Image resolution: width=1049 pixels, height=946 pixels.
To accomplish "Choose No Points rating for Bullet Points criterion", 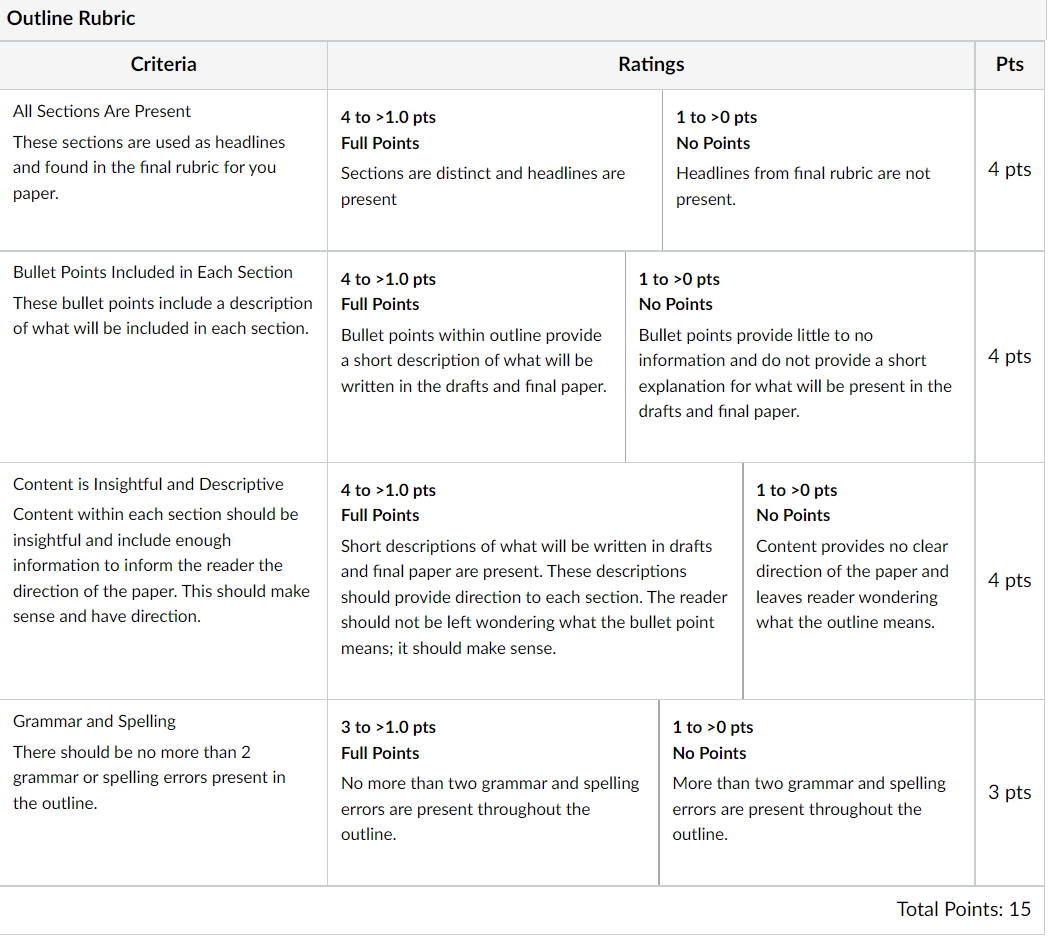I will pos(800,357).
